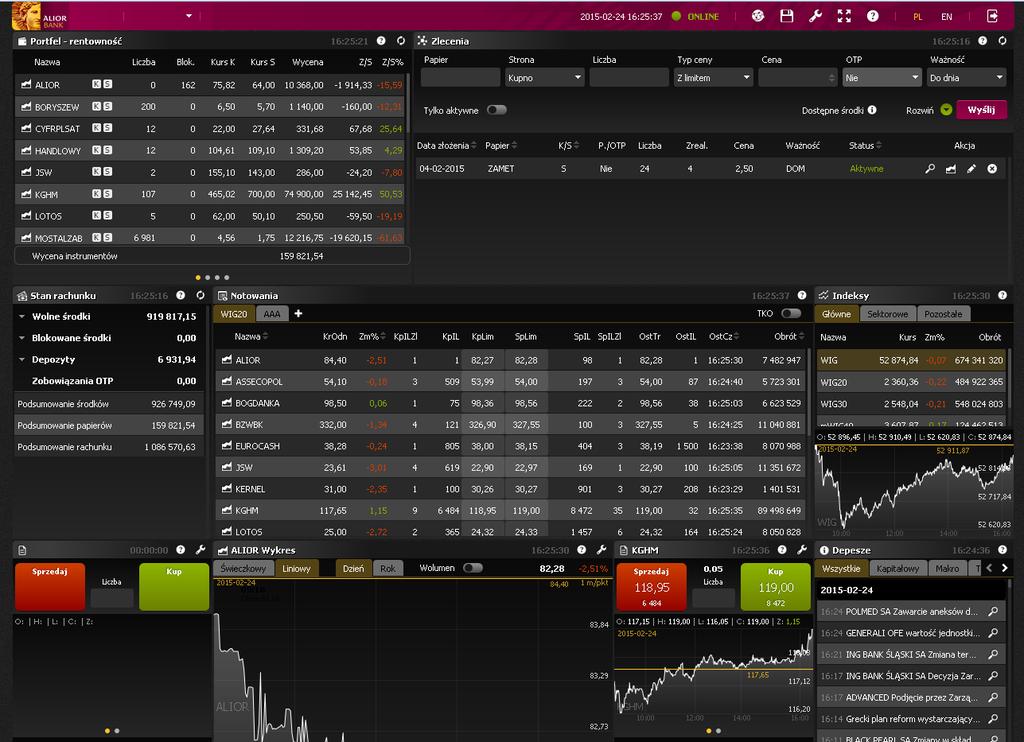Toggle the green Rozwiń switch
The width and height of the screenshot is (1024, 742).
[946, 110]
